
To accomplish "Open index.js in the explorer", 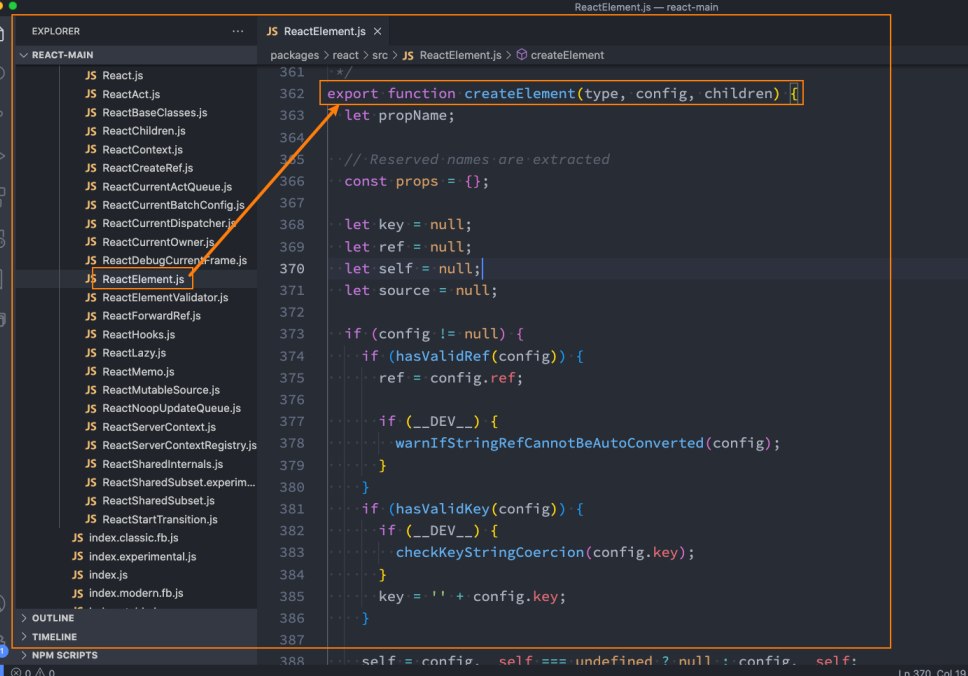I will pos(107,575).
